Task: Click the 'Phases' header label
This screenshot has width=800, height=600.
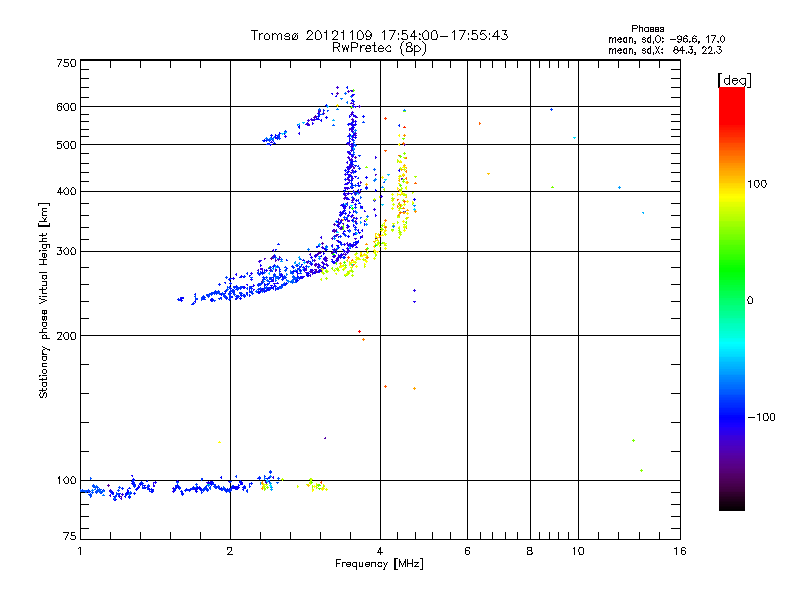Action: 647,29
